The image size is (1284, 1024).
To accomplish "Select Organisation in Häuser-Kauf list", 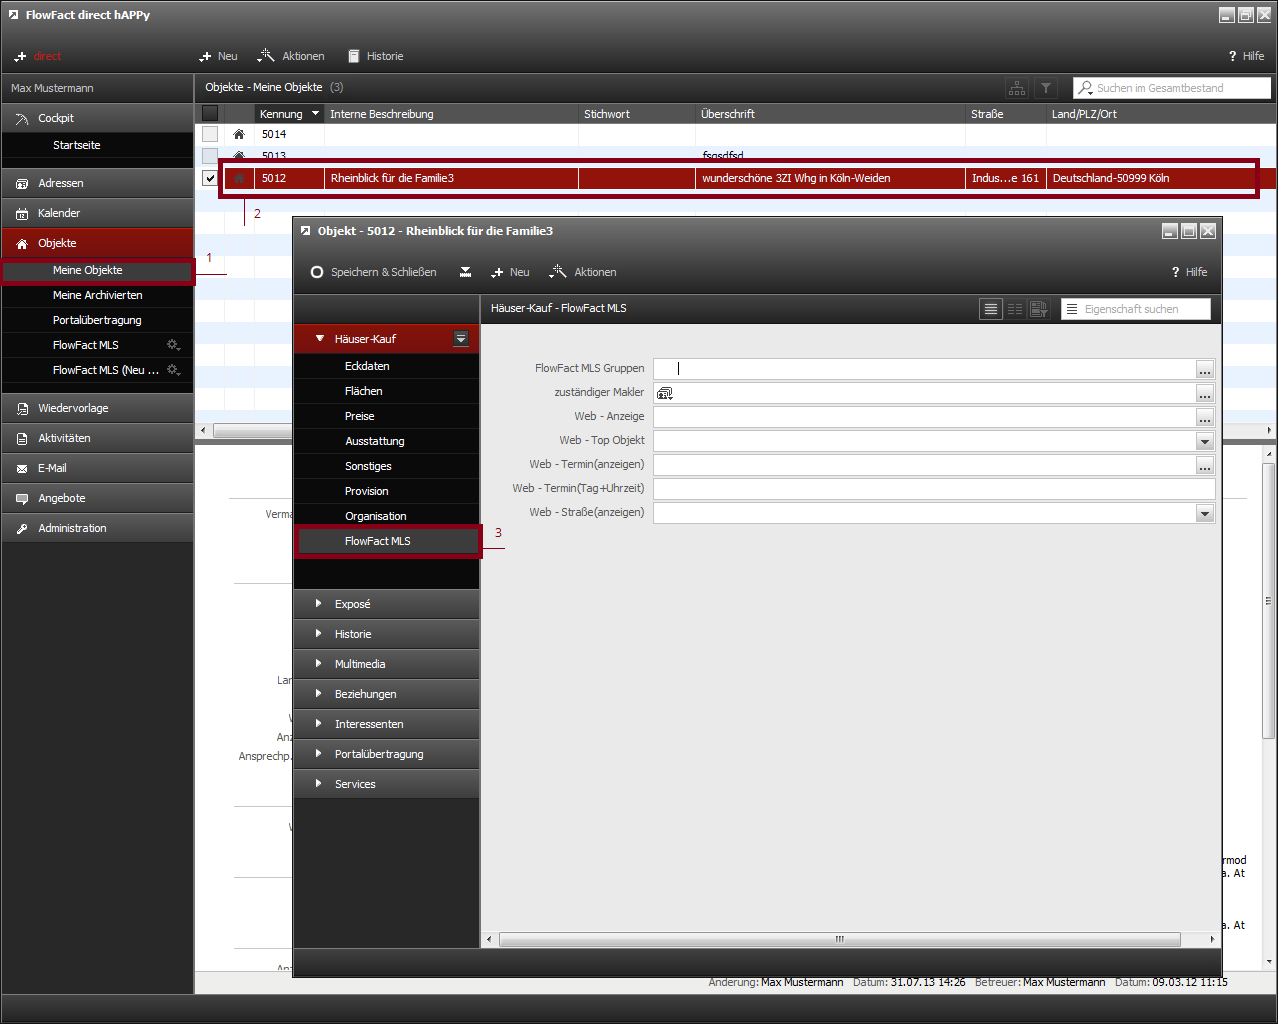I will click(387, 516).
